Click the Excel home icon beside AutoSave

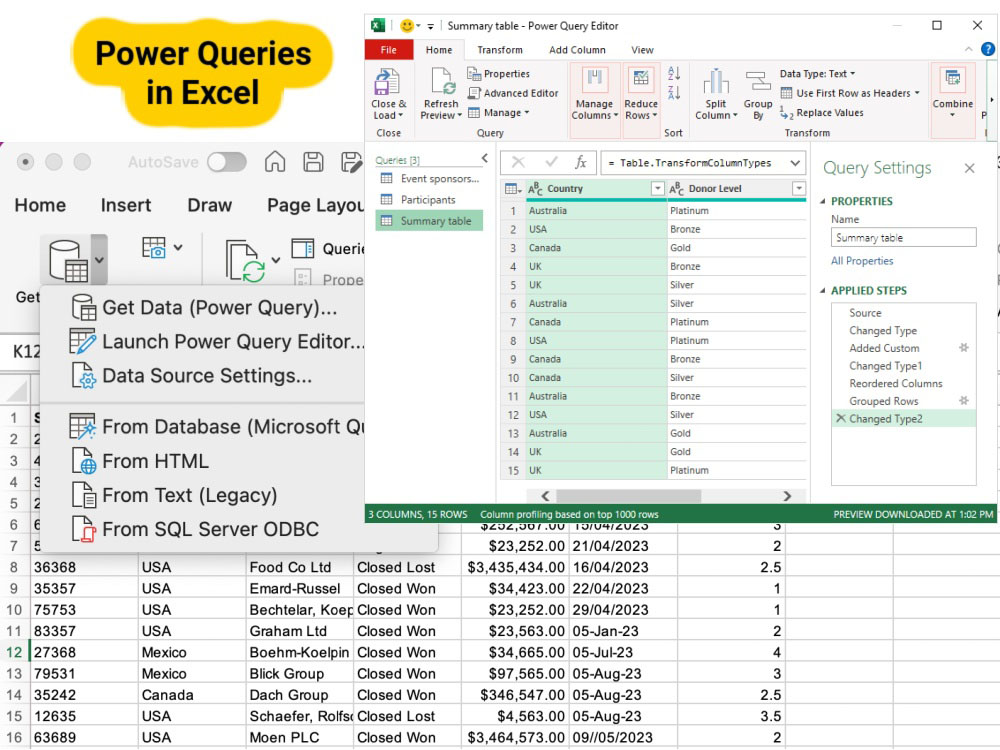click(x=275, y=162)
